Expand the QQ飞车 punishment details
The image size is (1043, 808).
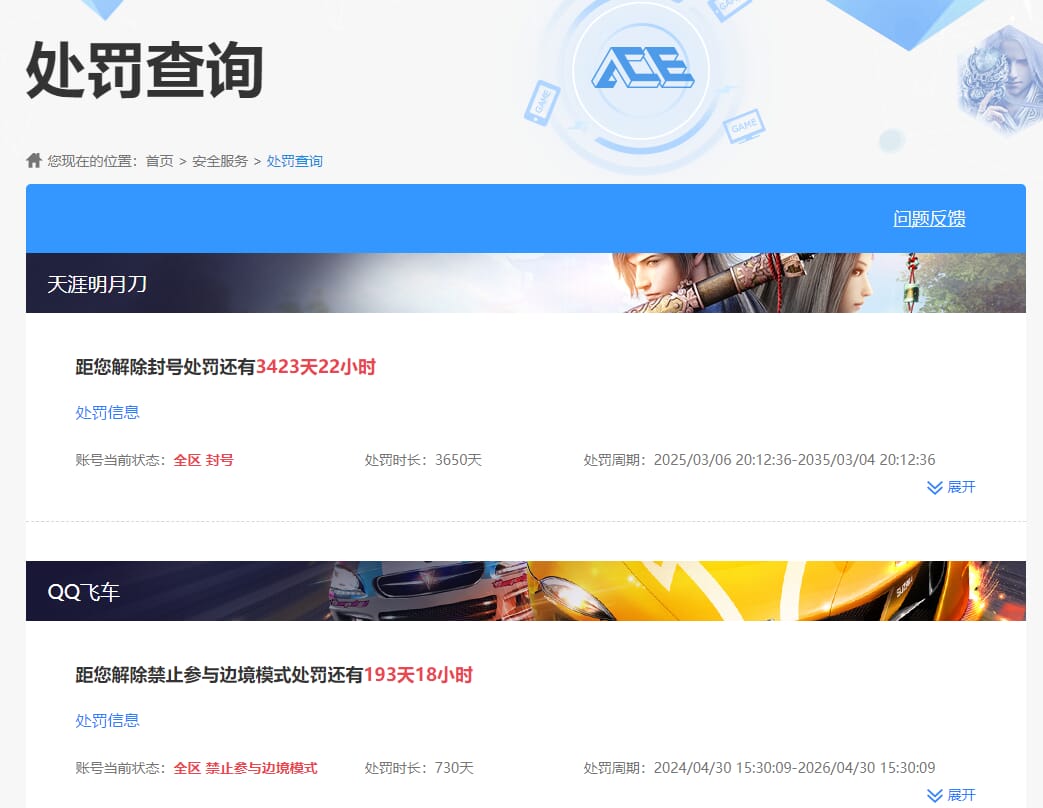[x=951, y=796]
